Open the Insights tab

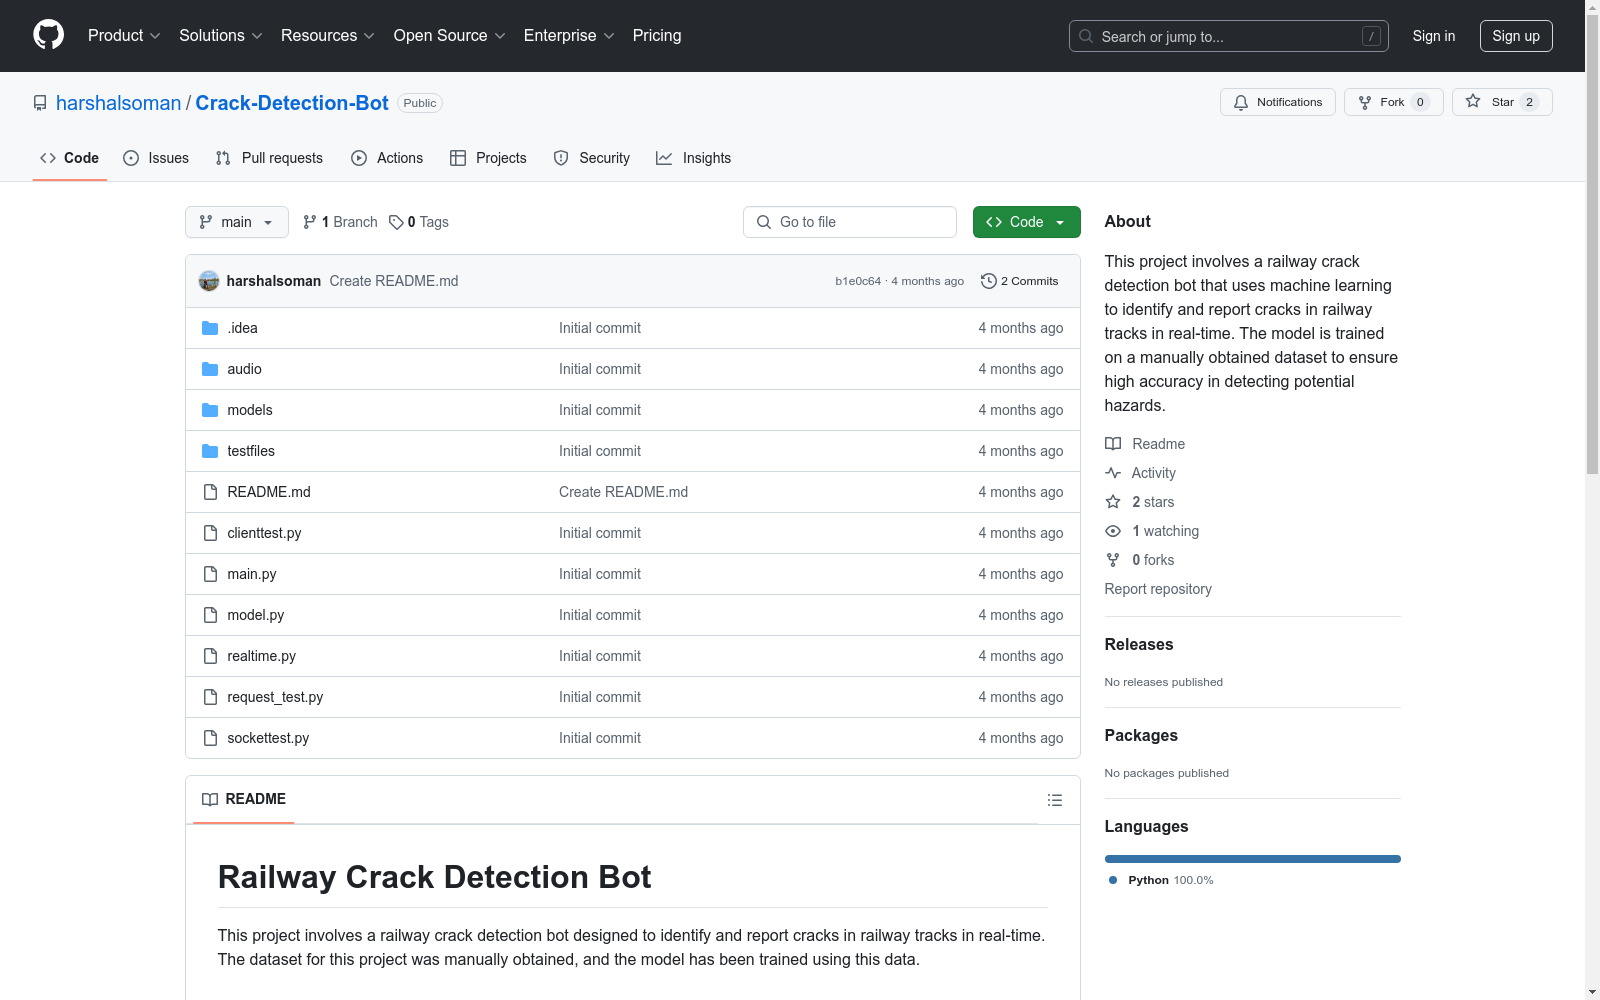pos(694,158)
